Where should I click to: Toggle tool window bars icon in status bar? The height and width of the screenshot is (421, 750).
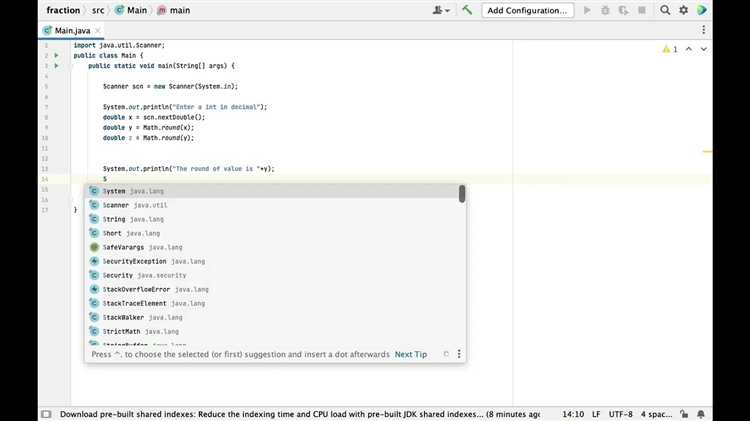click(46, 414)
